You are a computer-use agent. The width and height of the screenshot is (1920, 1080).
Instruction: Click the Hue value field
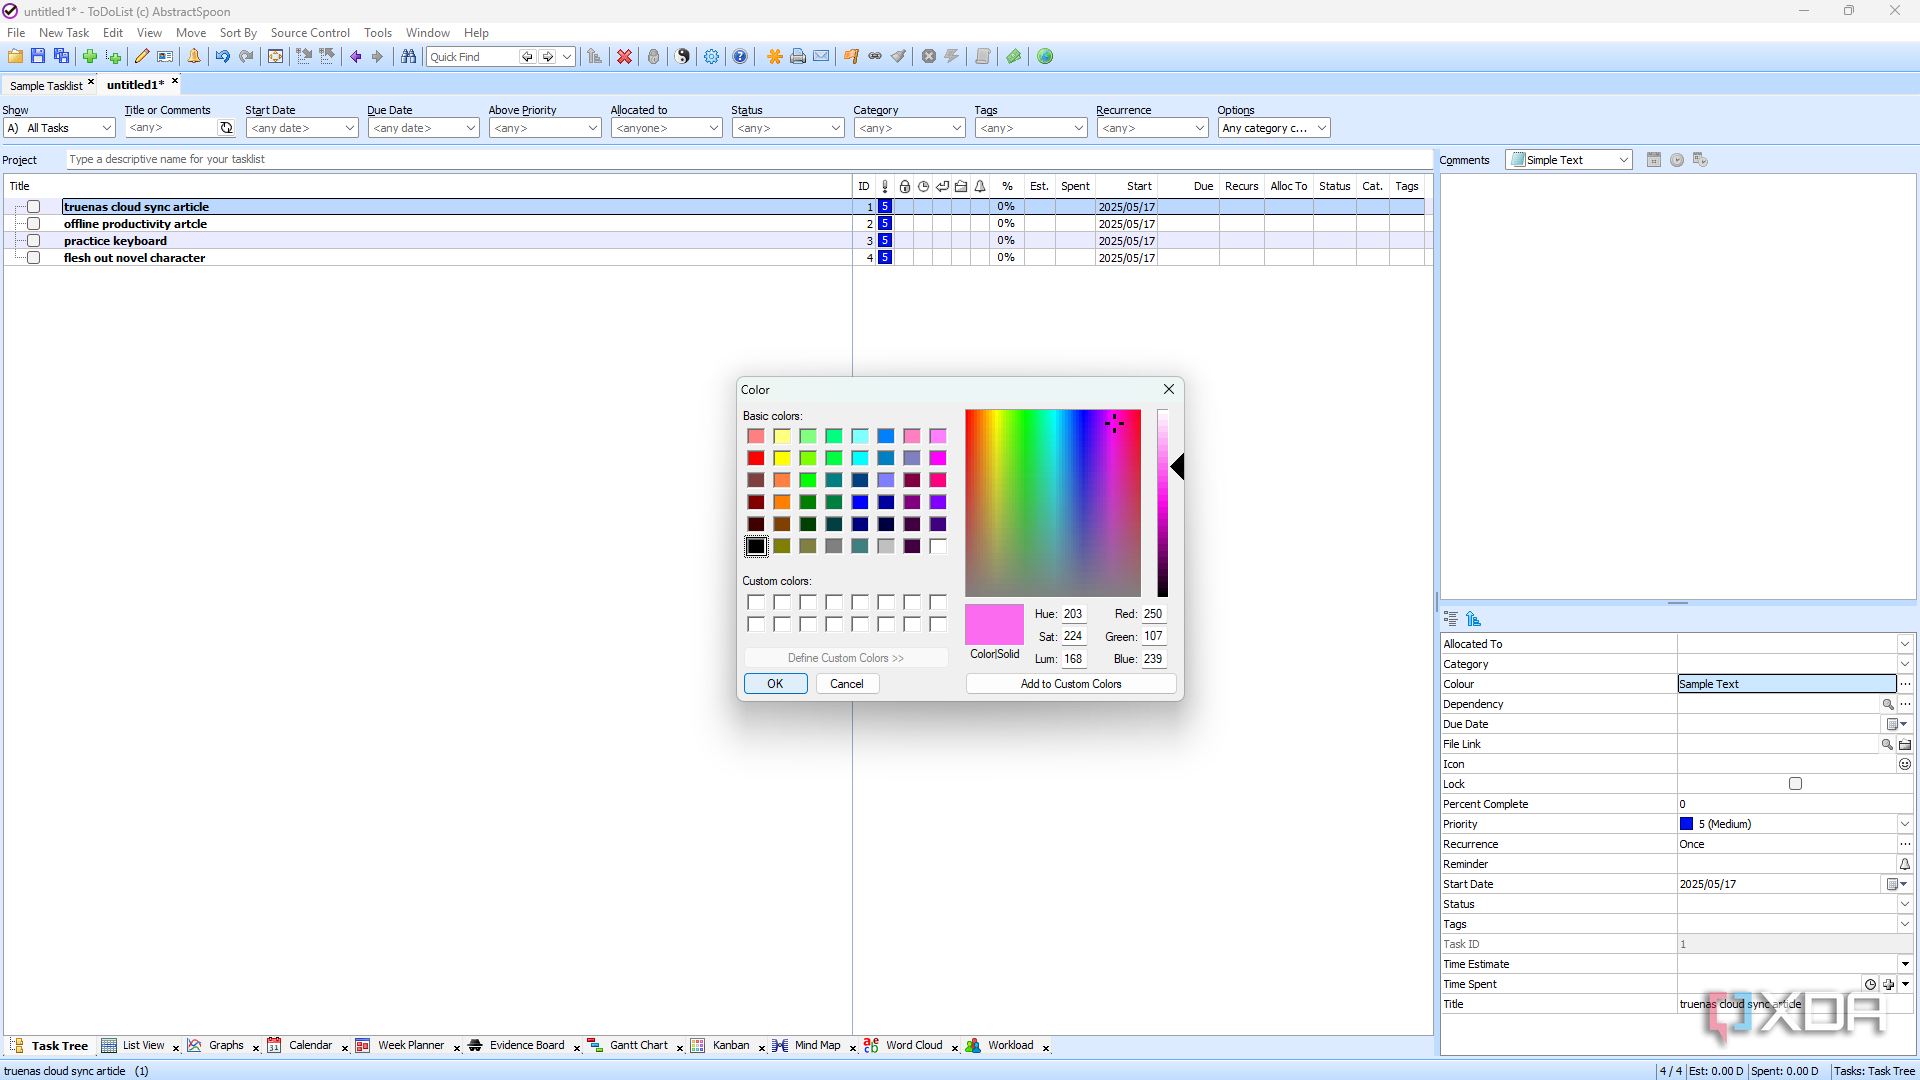point(1073,614)
